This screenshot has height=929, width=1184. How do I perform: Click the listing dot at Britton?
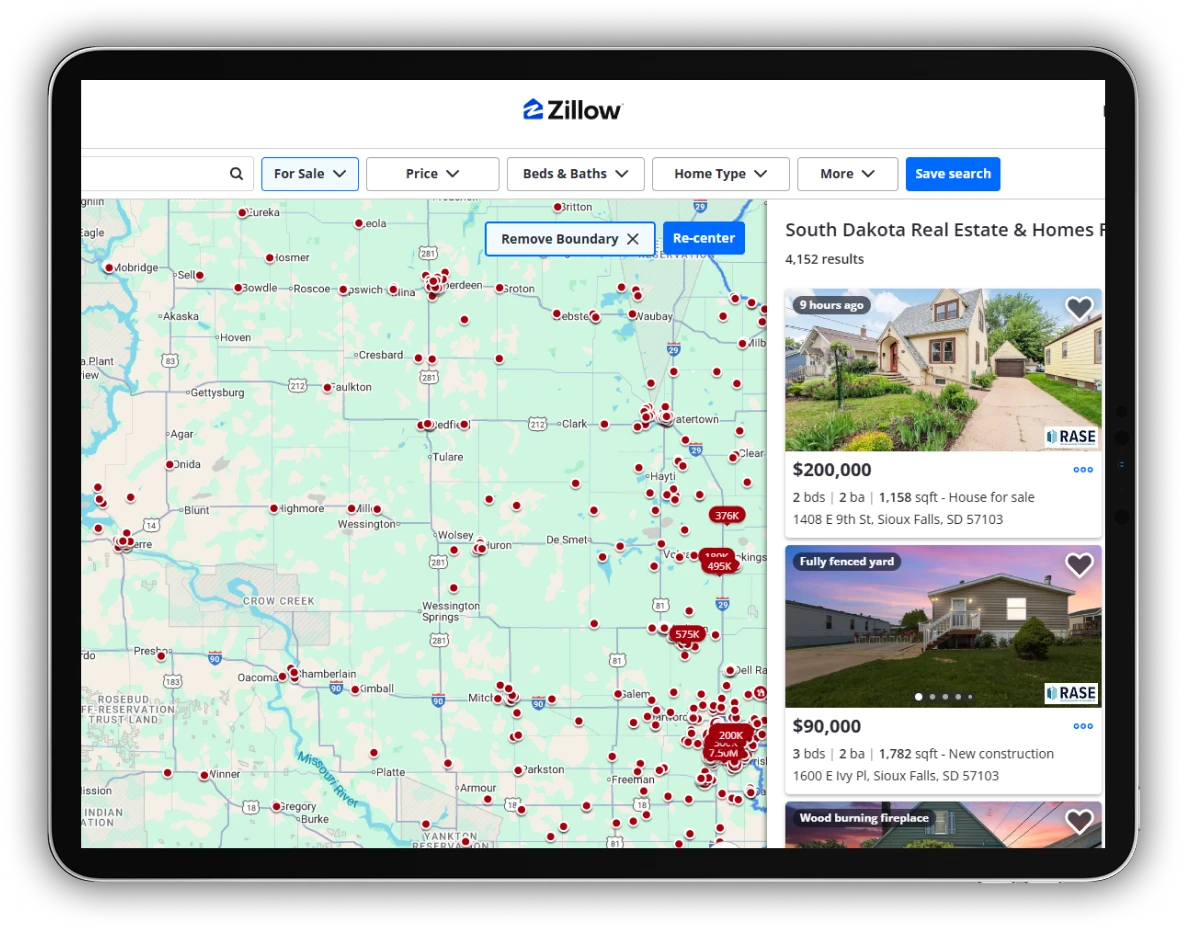pyautogui.click(x=557, y=207)
